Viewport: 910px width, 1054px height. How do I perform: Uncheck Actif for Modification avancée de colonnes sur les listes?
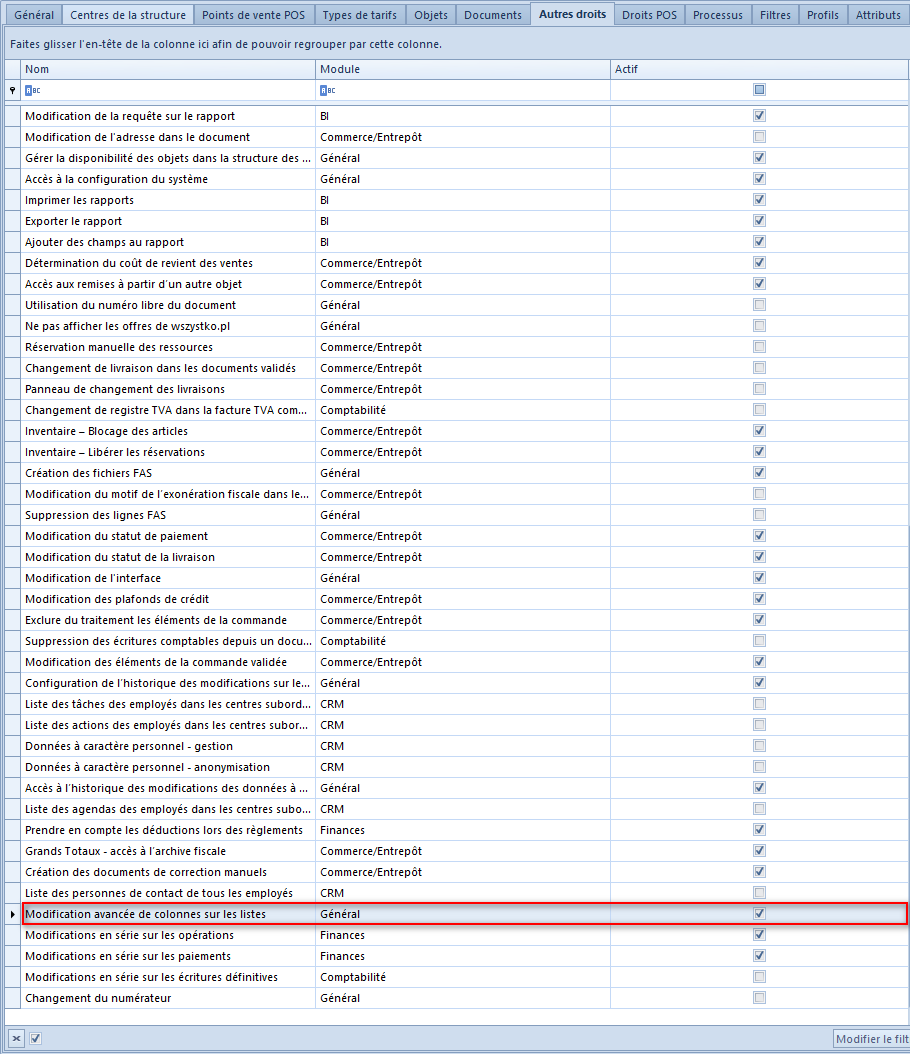click(x=759, y=914)
